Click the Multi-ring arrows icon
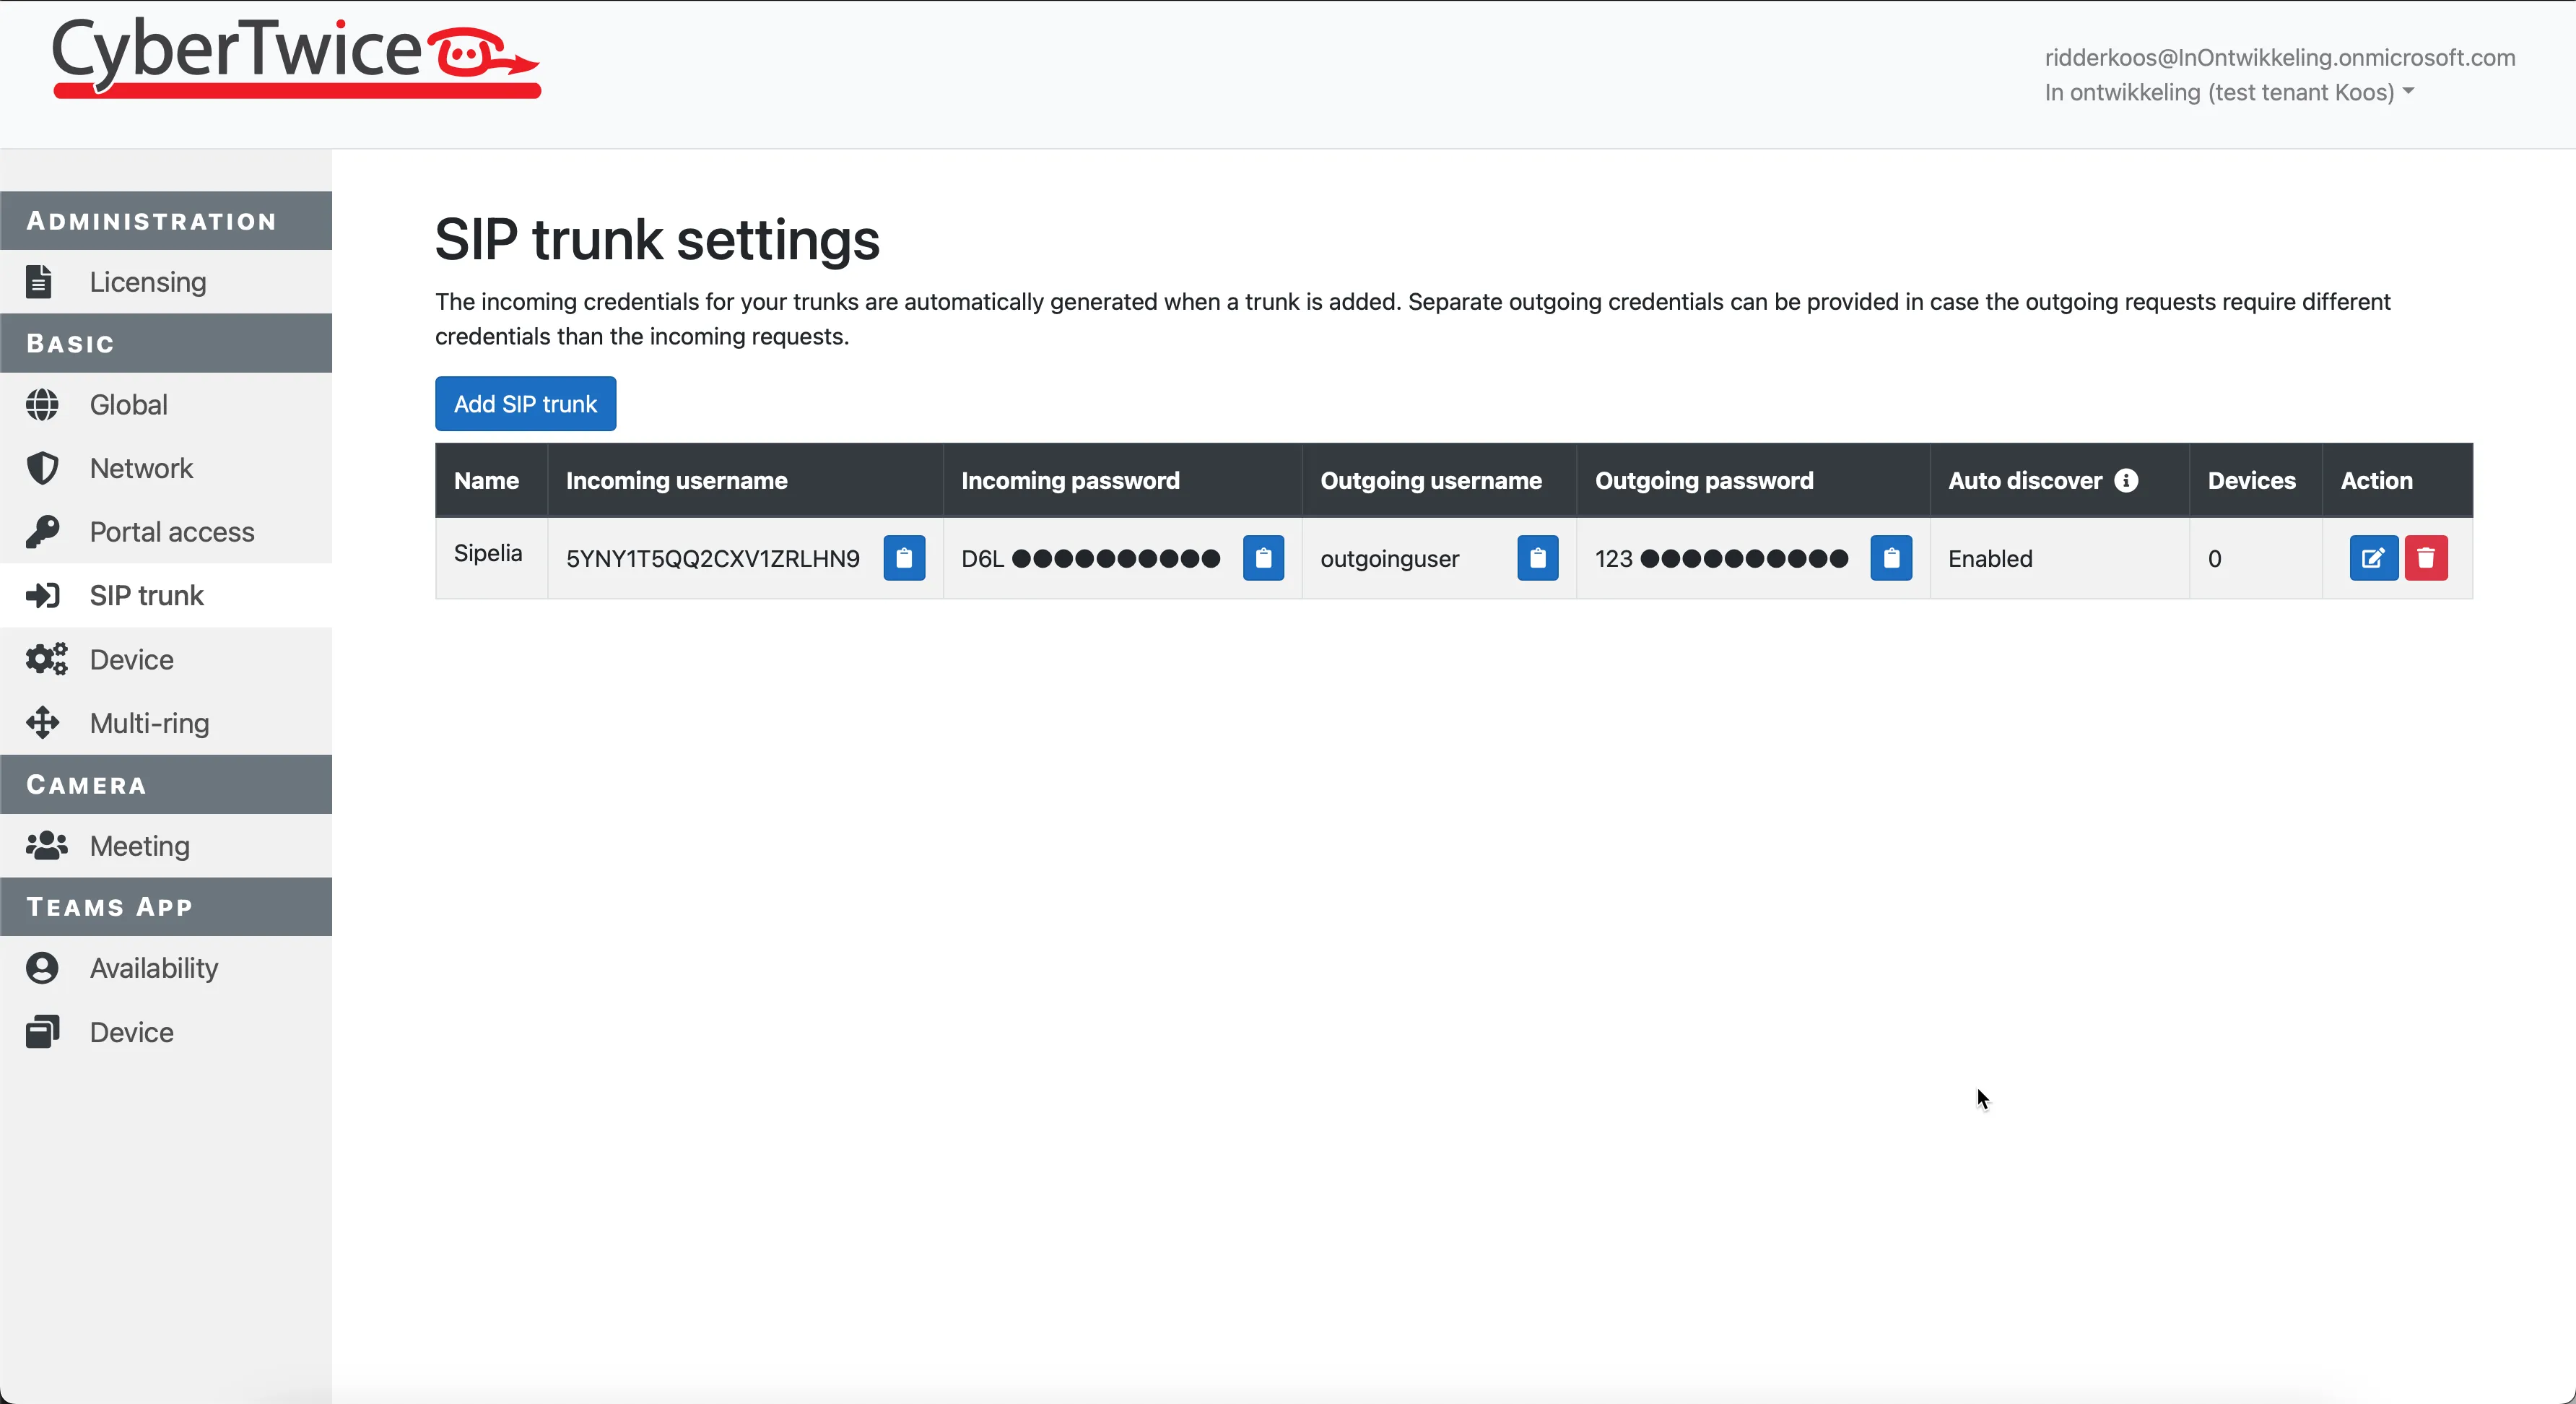 pos(42,723)
